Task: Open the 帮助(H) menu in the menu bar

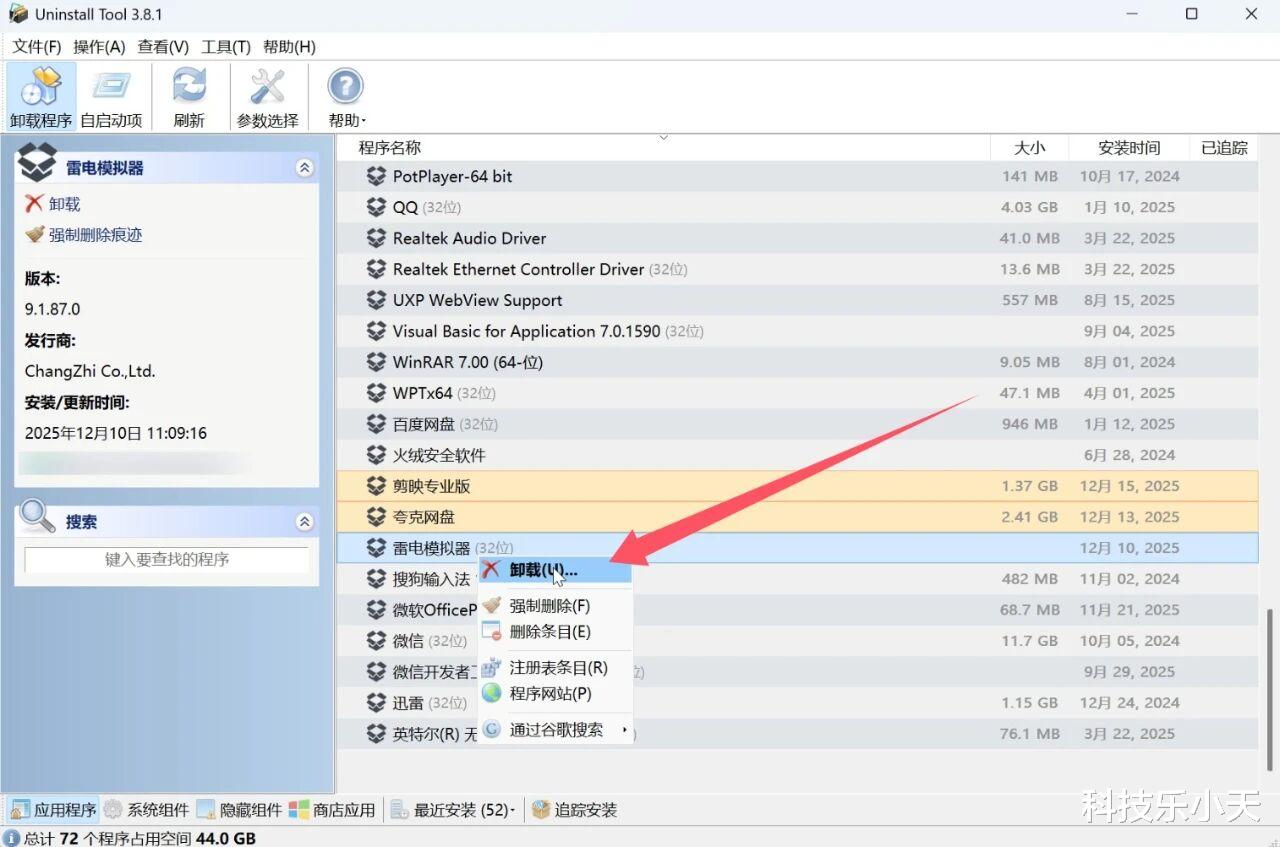Action: pyautogui.click(x=289, y=47)
